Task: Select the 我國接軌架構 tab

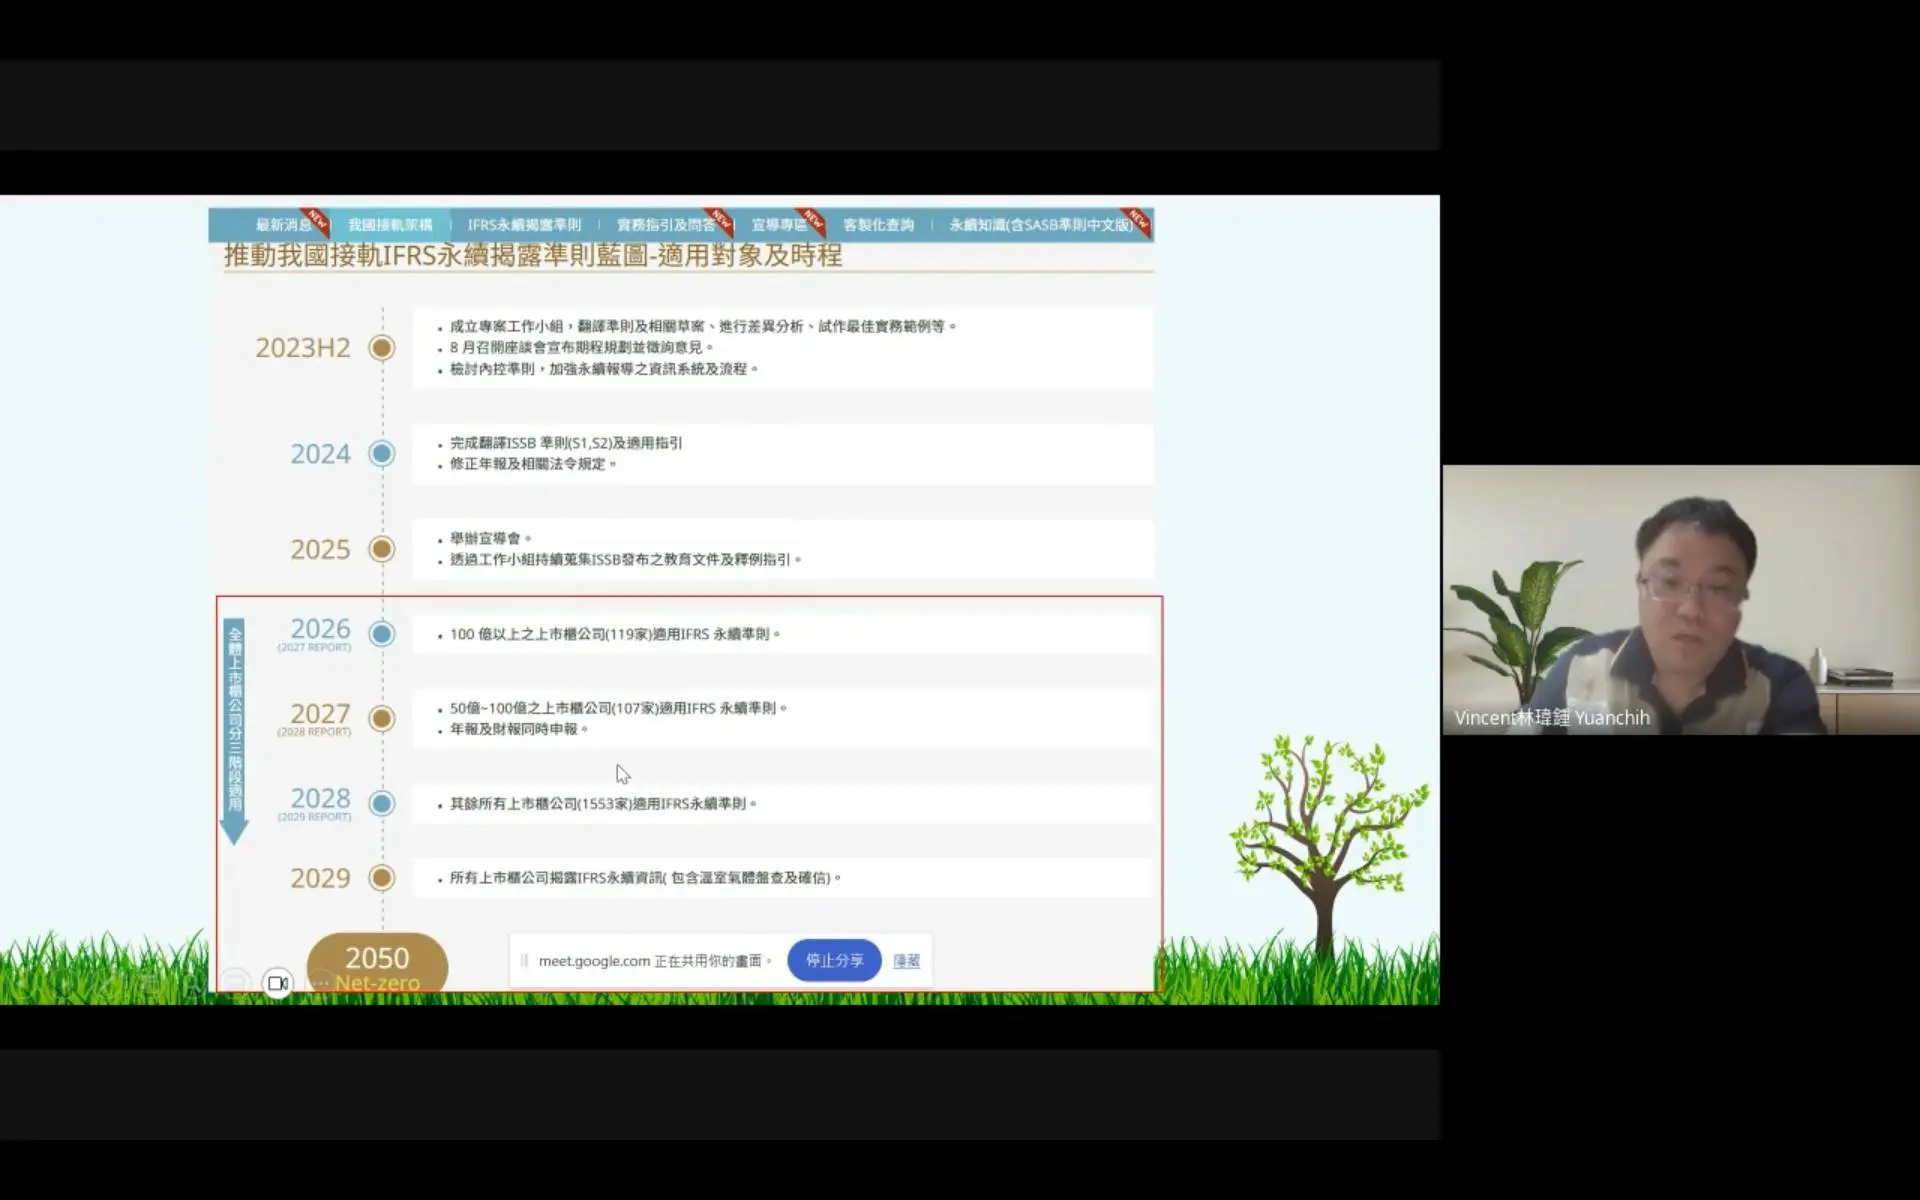Action: tap(390, 225)
